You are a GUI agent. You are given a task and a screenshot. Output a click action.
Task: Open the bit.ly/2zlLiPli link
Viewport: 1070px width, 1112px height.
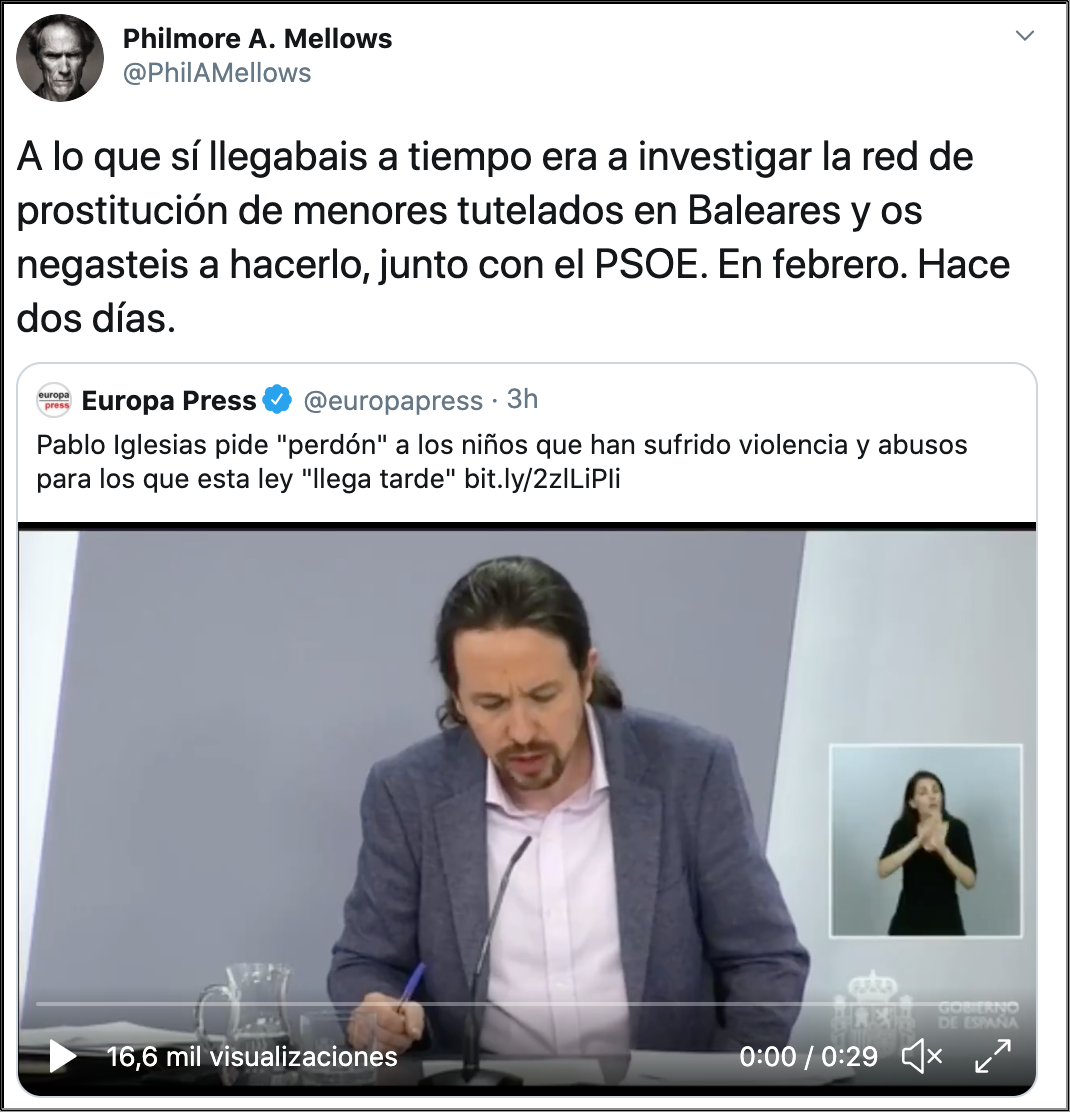click(542, 479)
